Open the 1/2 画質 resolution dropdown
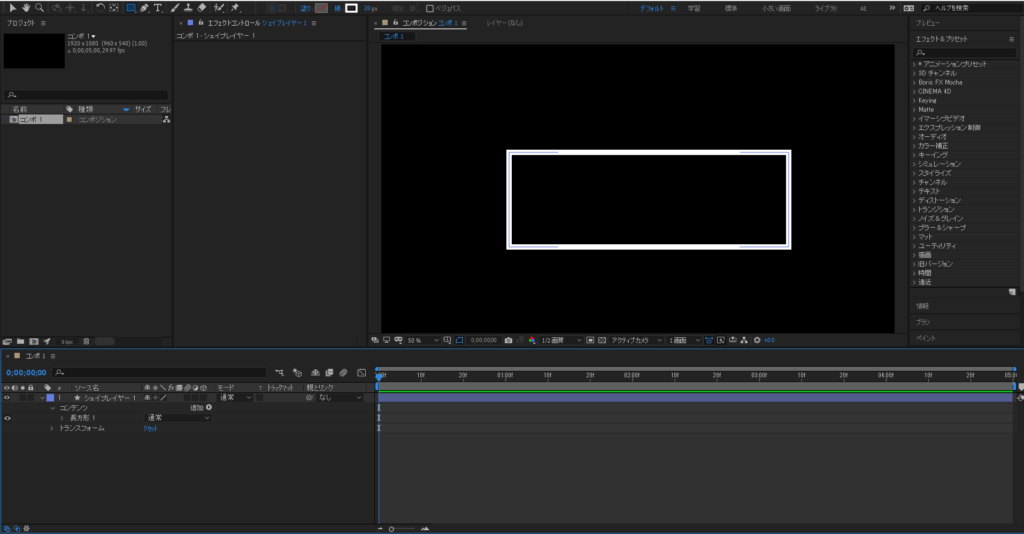The image size is (1024, 534). (561, 340)
